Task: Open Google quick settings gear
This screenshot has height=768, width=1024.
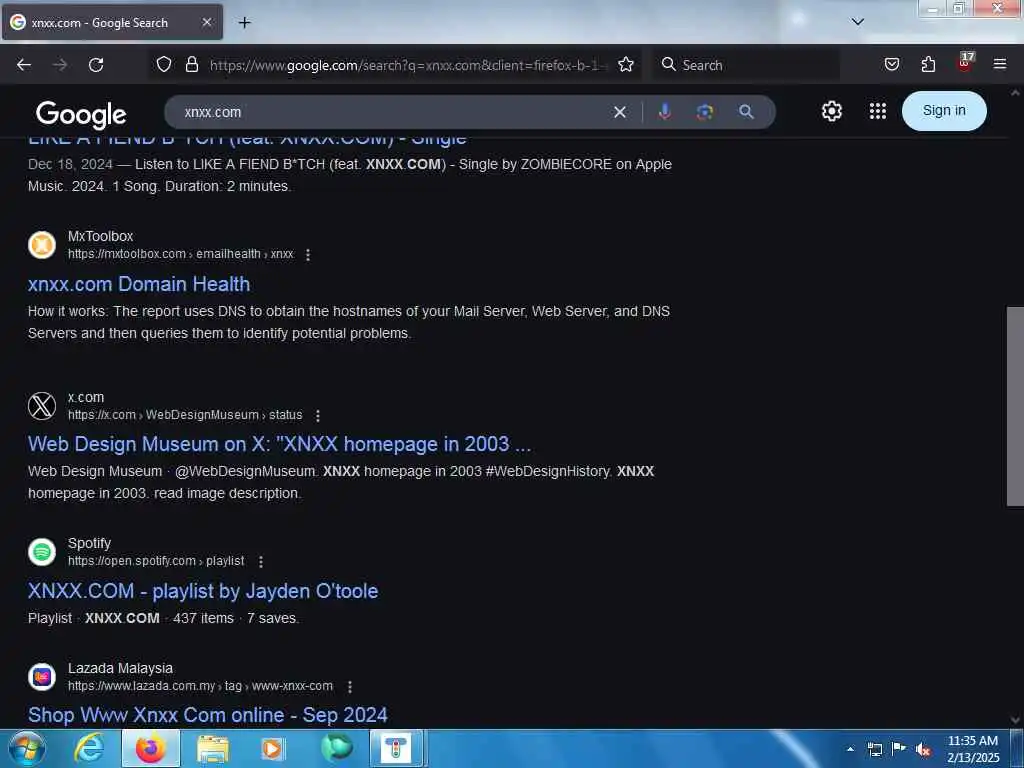Action: (x=831, y=111)
